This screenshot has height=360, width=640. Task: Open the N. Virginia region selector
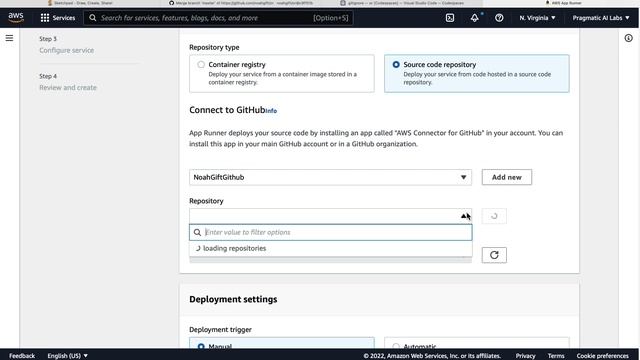click(537, 18)
